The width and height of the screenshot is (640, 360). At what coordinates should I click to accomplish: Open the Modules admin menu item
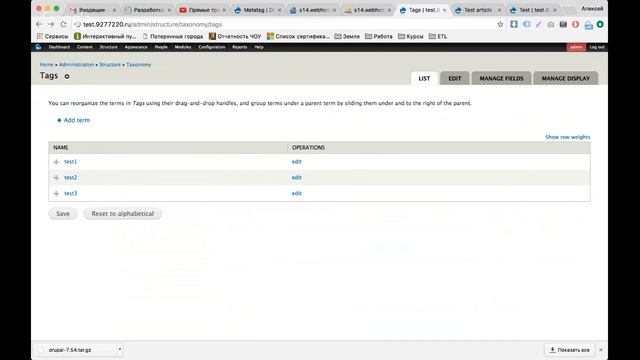(183, 47)
